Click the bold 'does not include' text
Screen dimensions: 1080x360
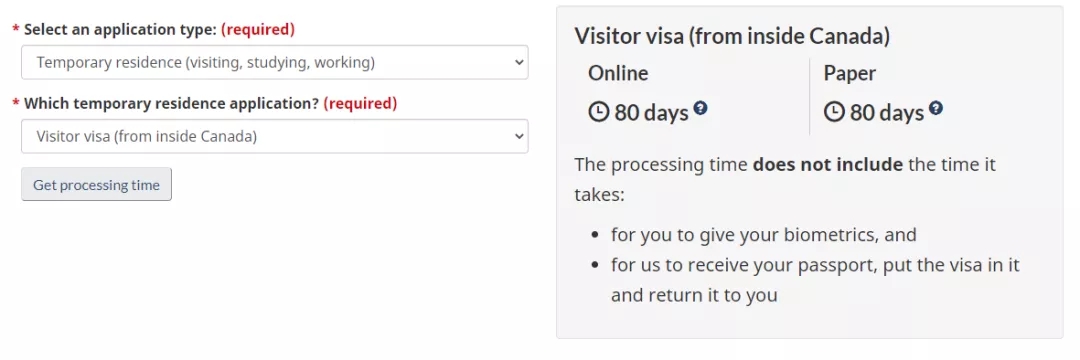(828, 165)
